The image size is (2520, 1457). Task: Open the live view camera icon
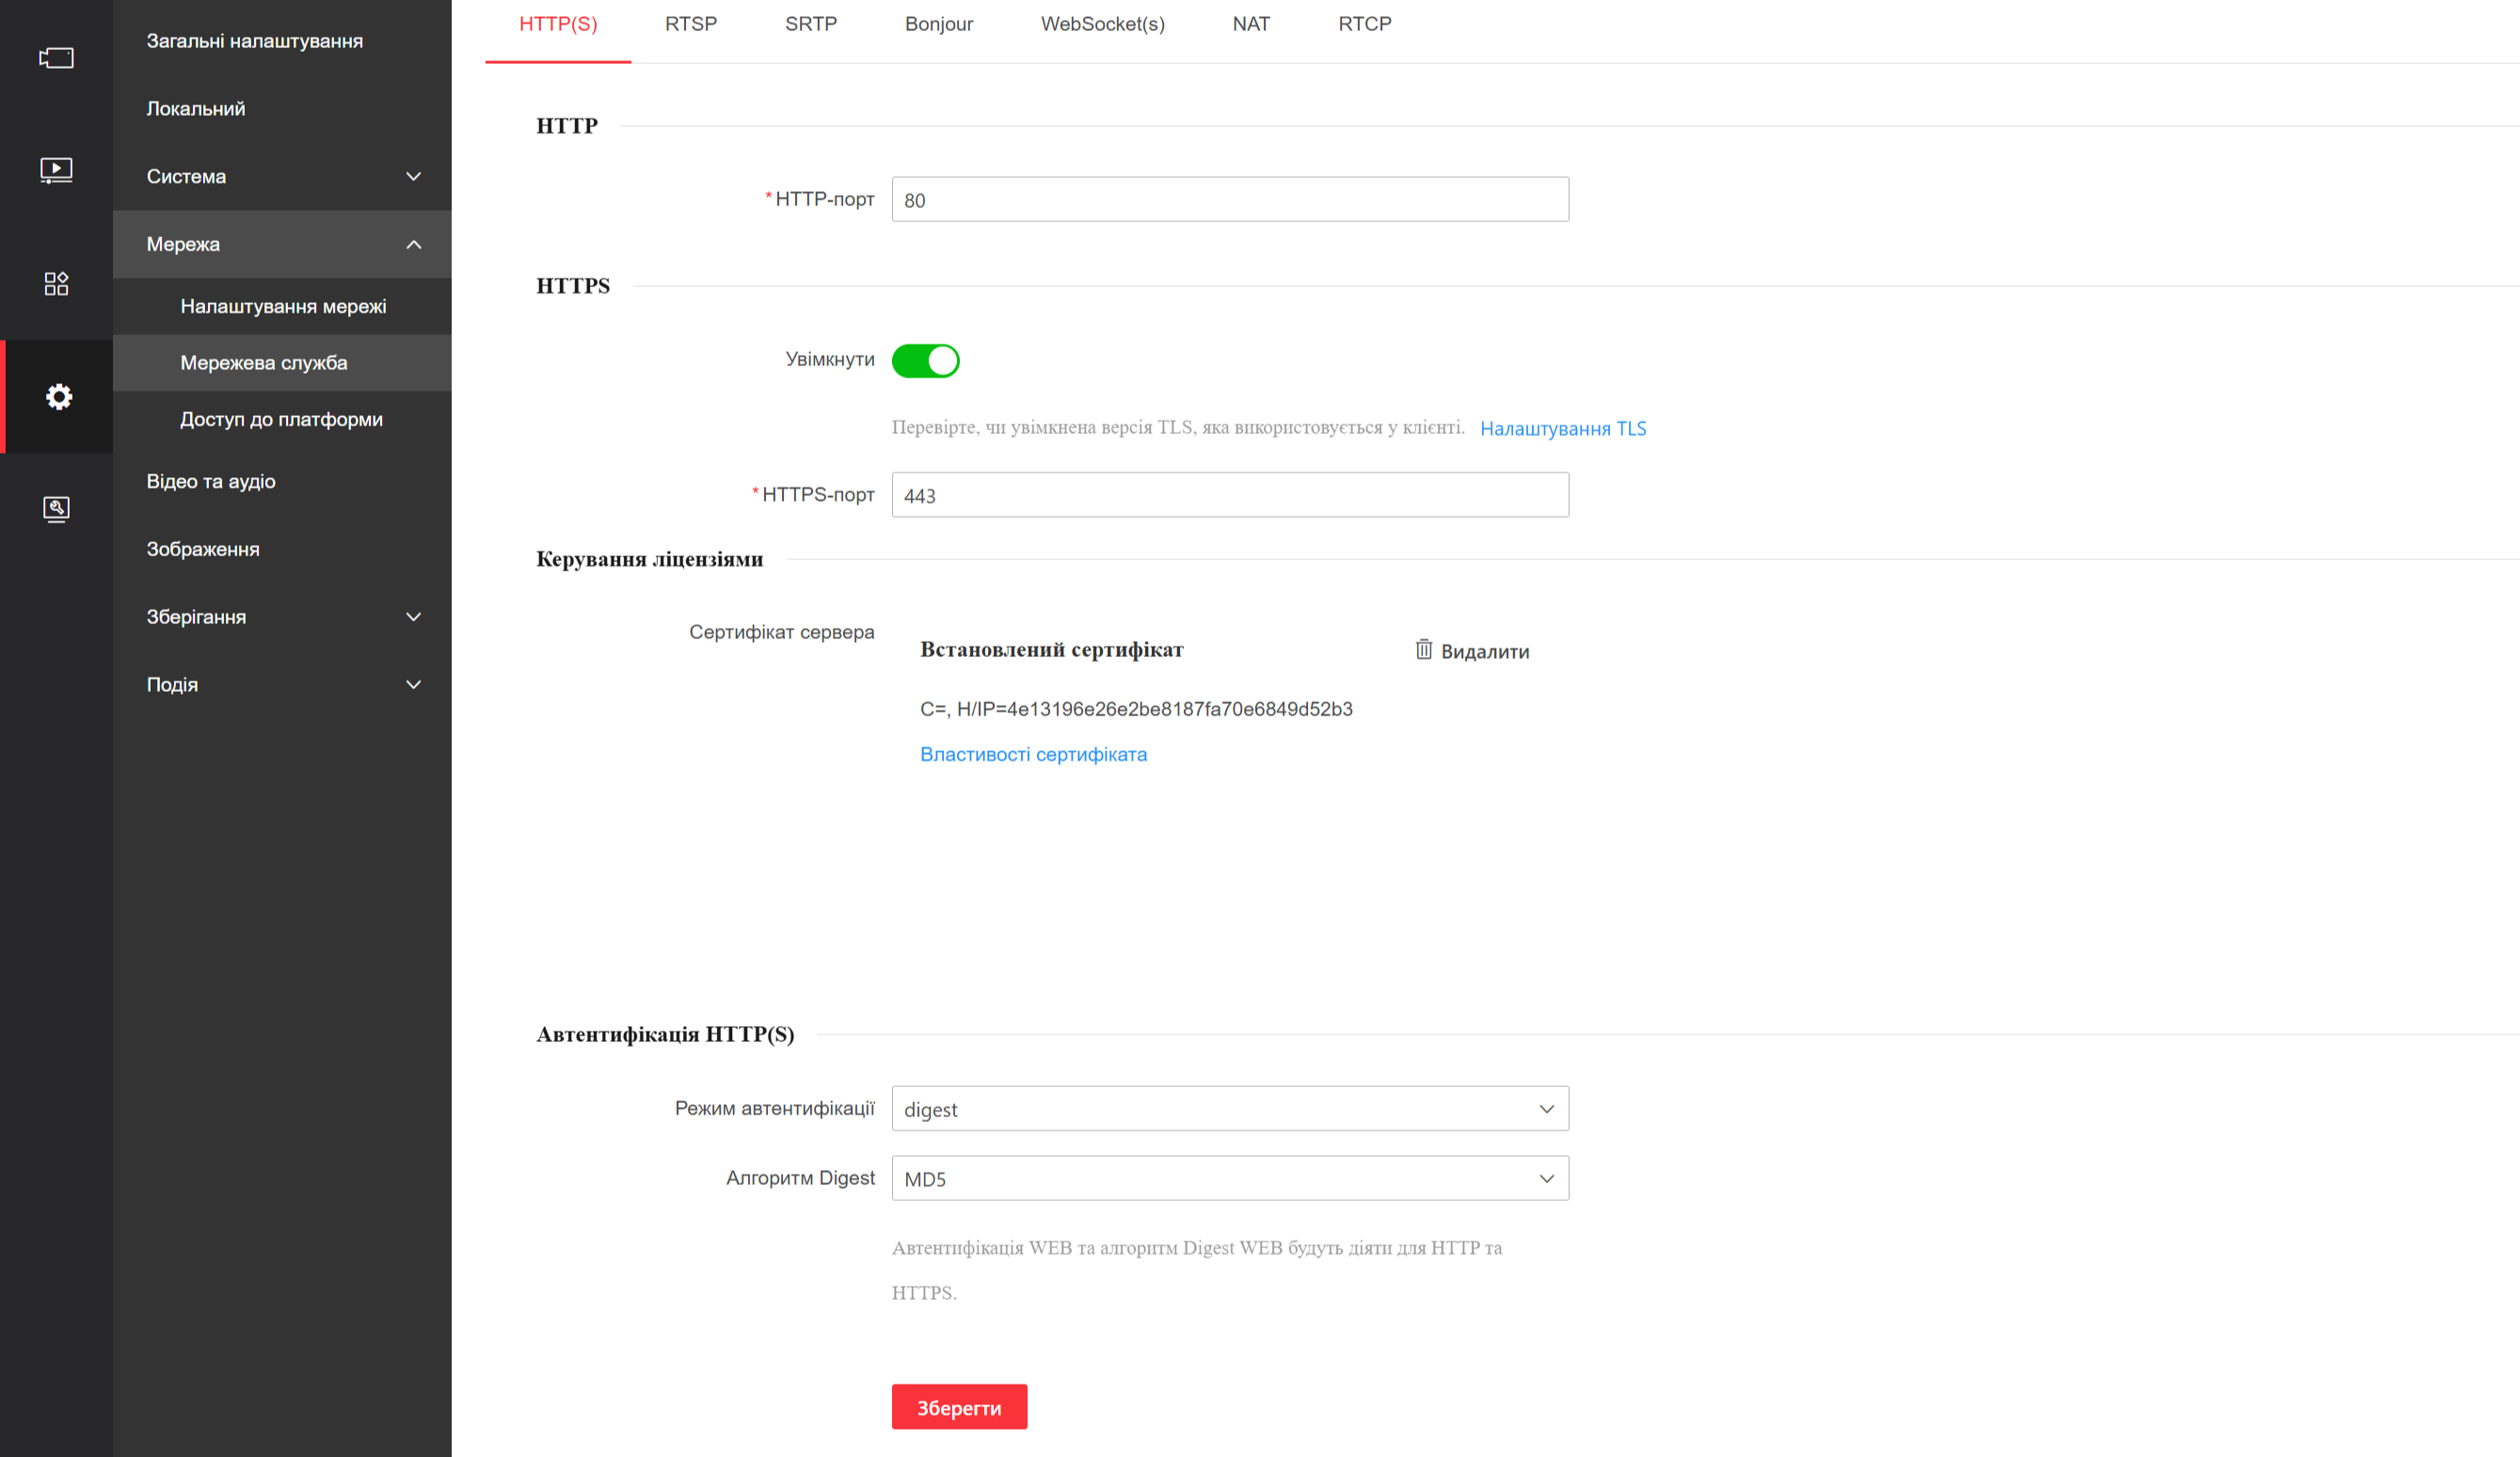[x=56, y=58]
